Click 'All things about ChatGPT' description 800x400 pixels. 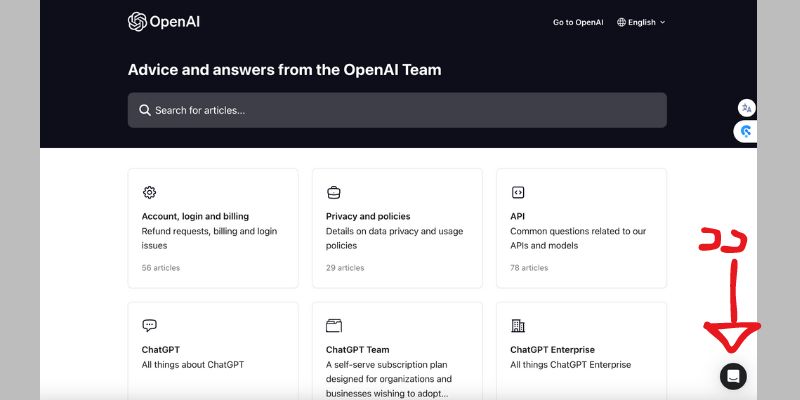point(193,365)
